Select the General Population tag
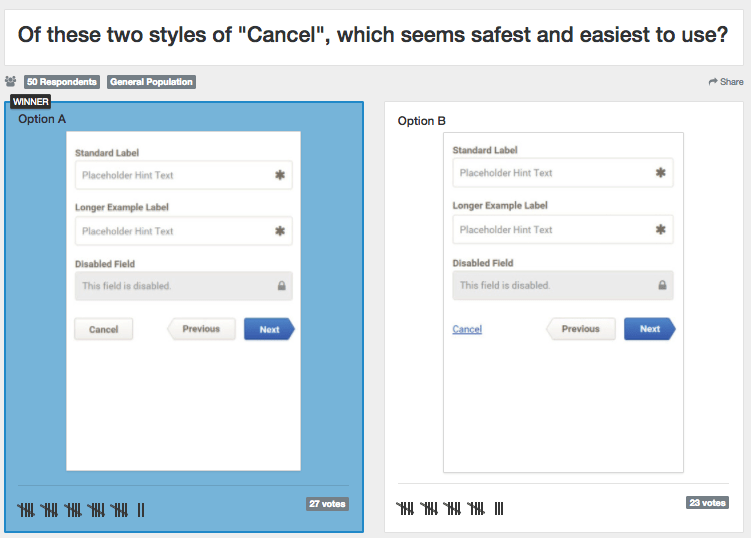The height and width of the screenshot is (538, 751). (x=151, y=82)
